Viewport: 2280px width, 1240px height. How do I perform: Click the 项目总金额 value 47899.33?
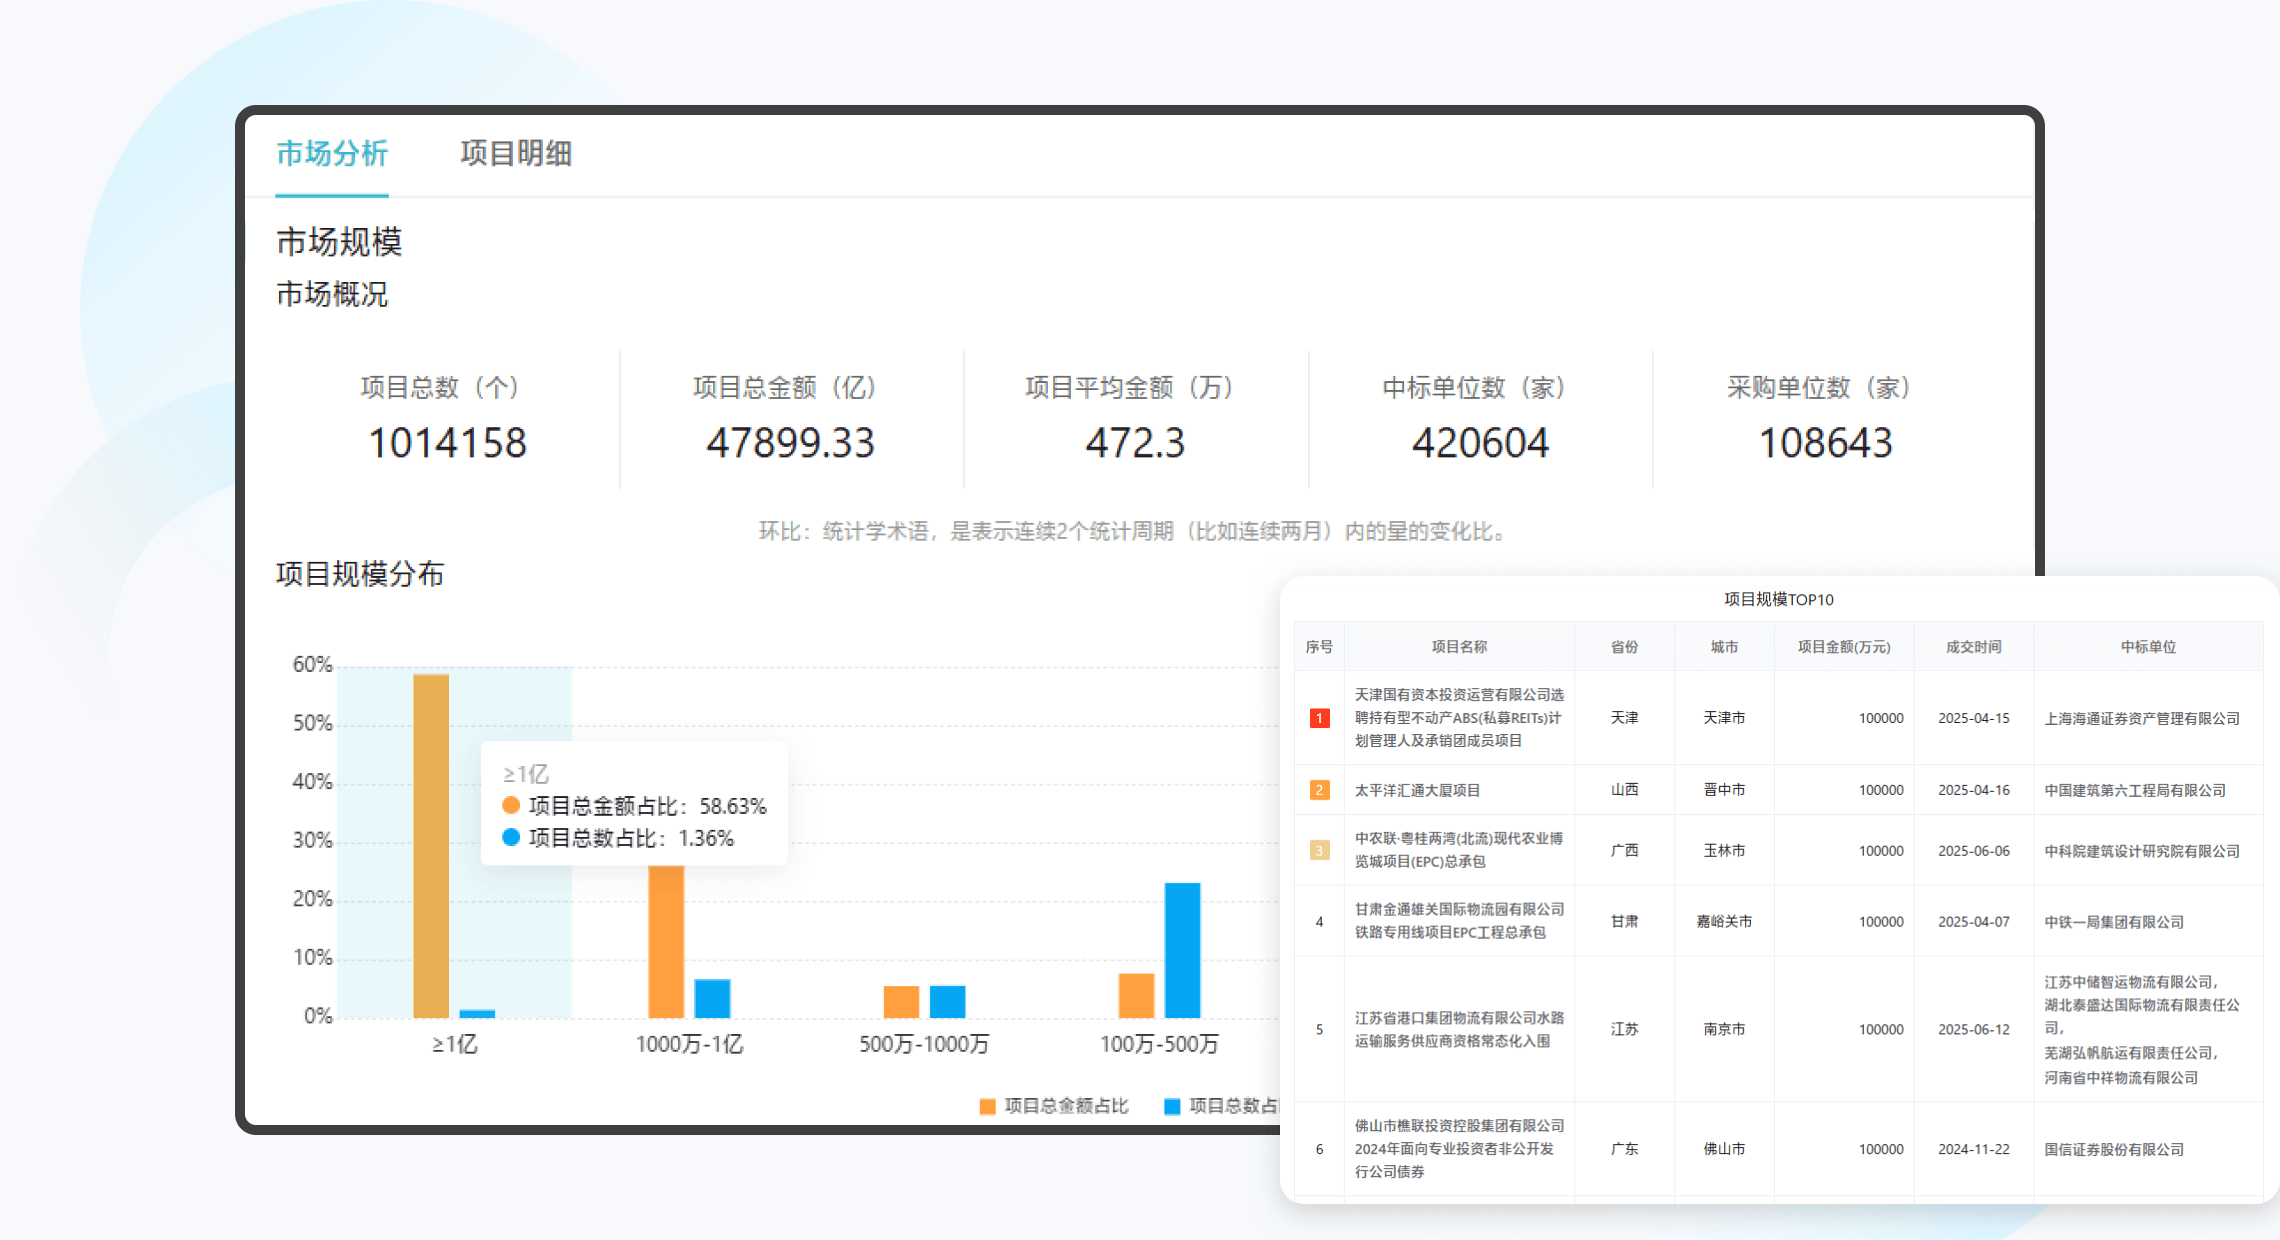point(790,443)
